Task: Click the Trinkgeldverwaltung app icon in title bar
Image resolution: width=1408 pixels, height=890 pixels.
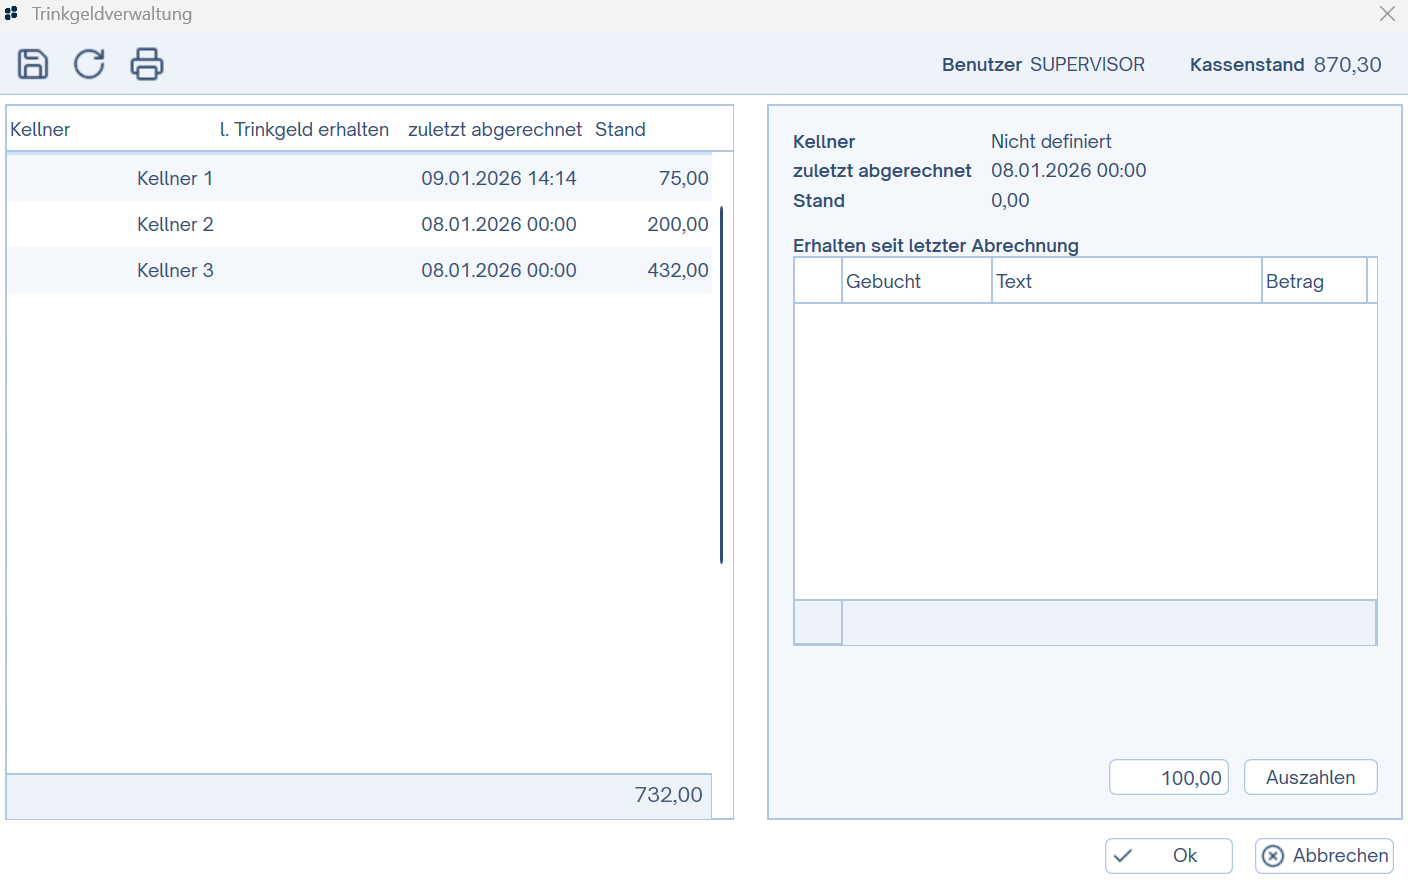Action: tap(12, 14)
